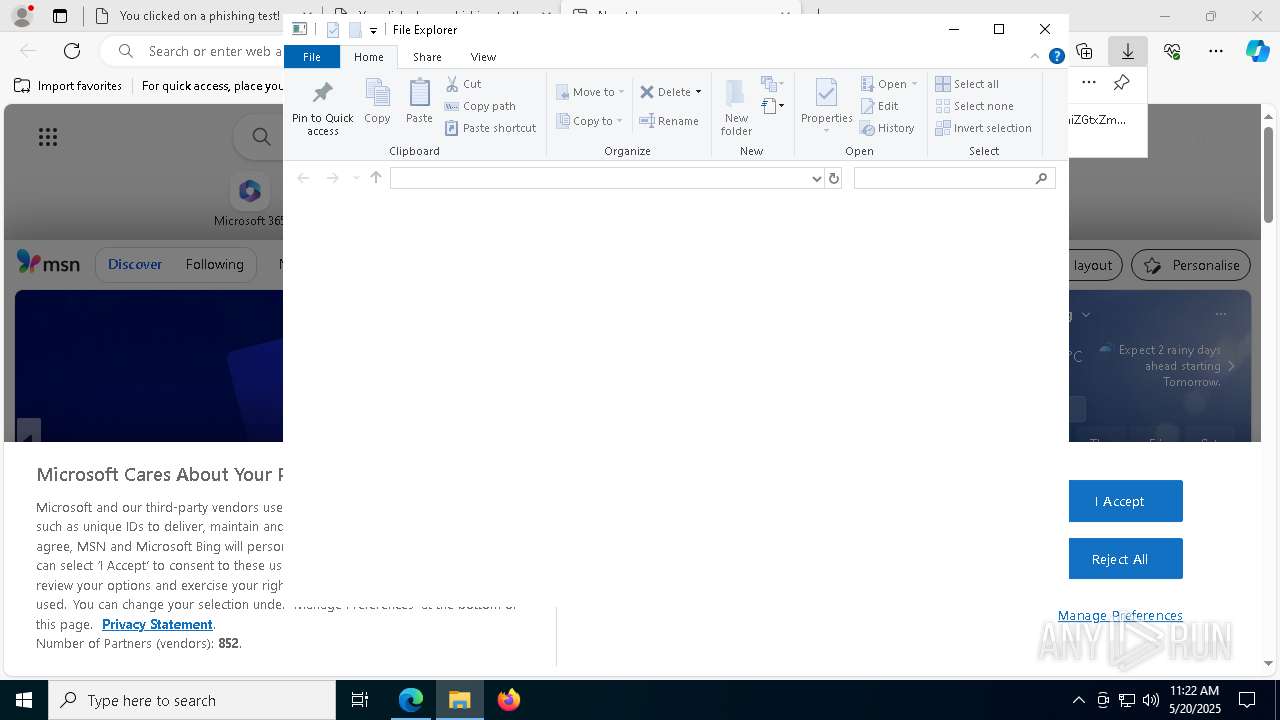Click the Cut scissors item

[463, 84]
